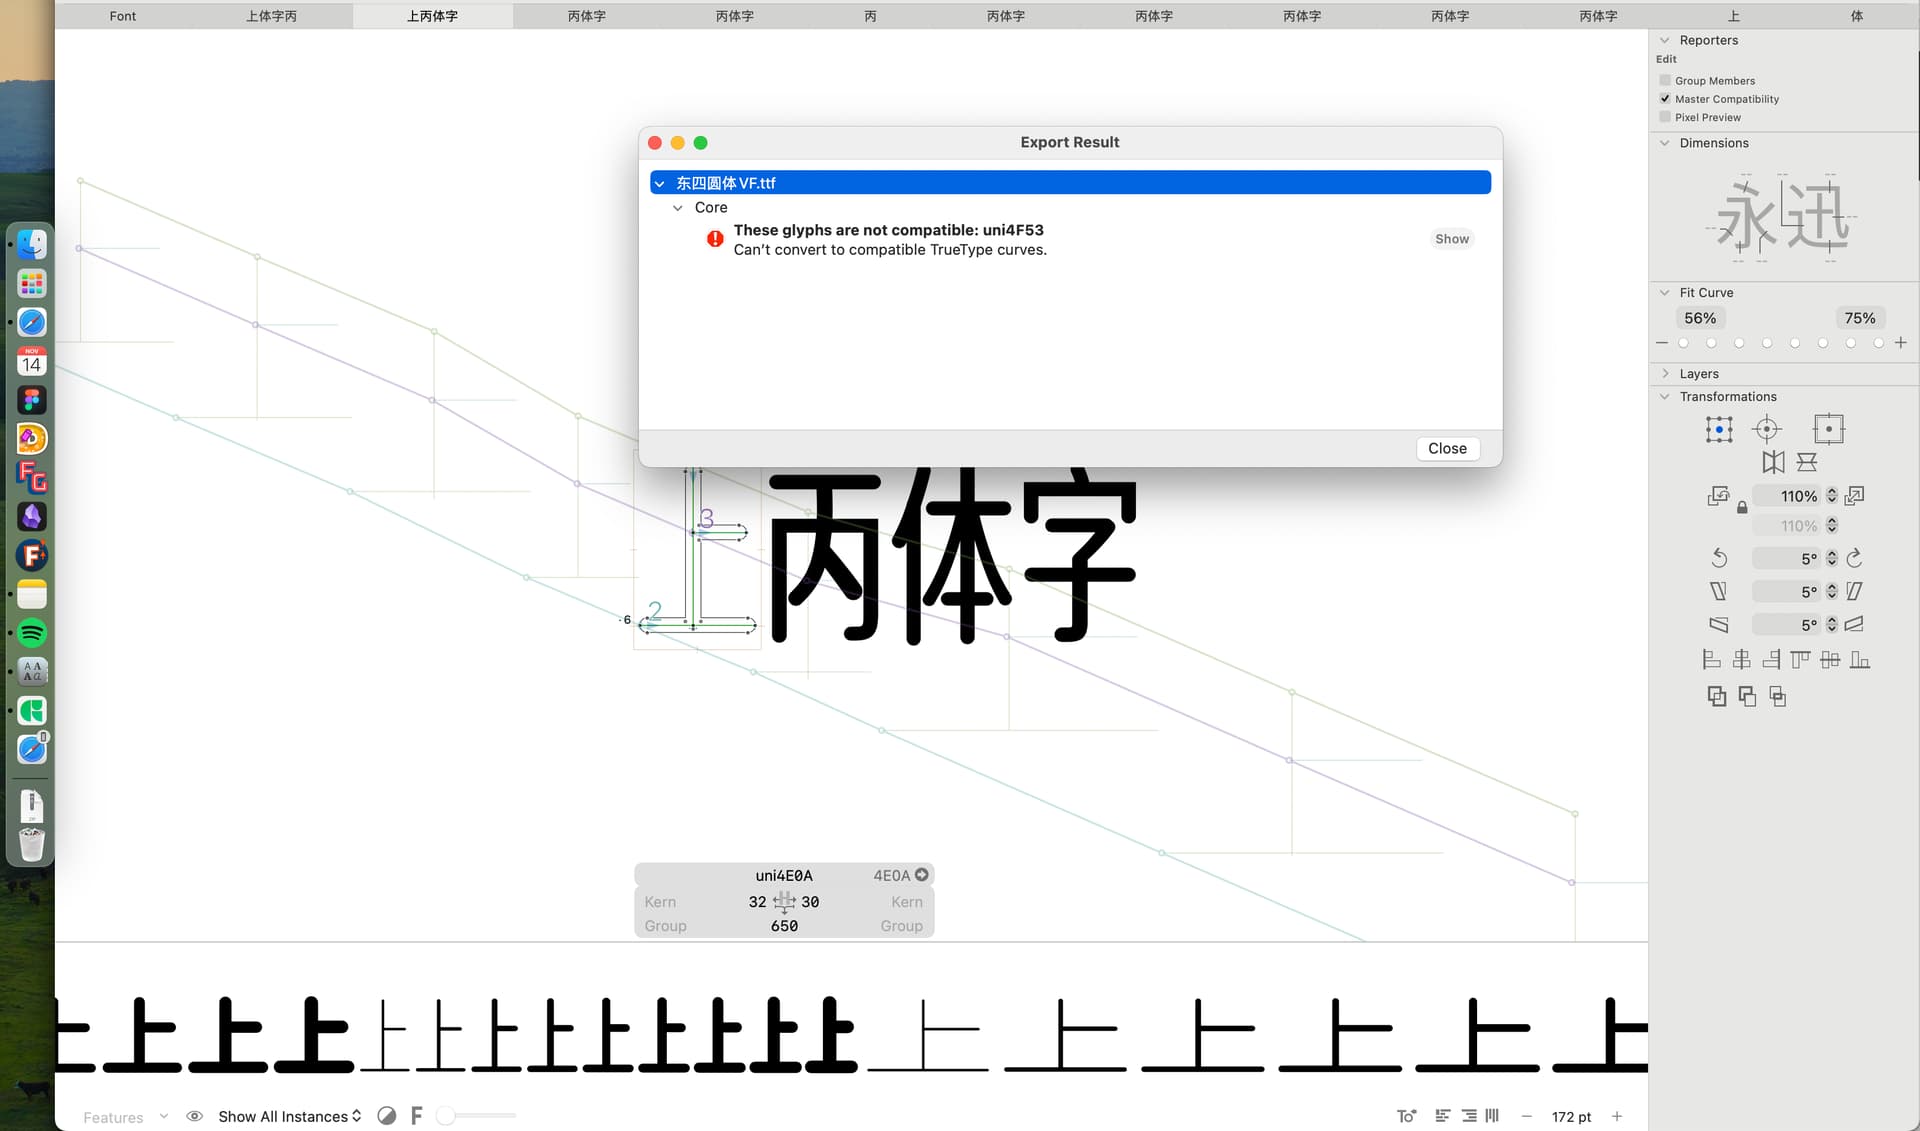This screenshot has width=1920, height=1131.
Task: Click the union paths boolean icon
Action: [1716, 696]
